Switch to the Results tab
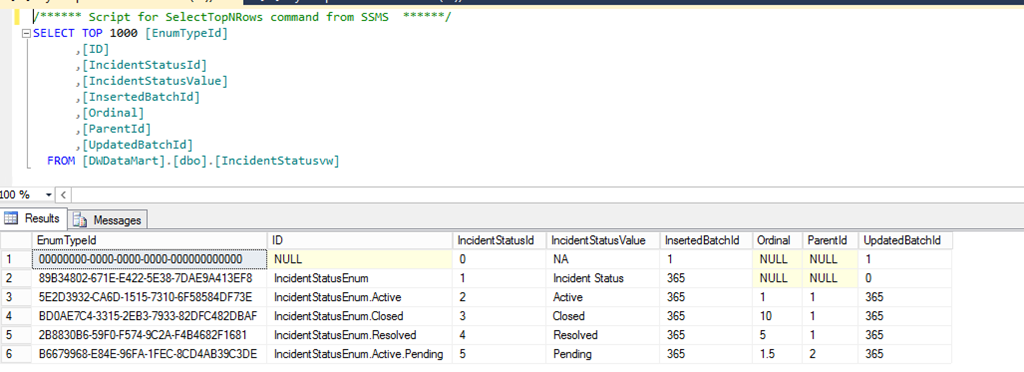 pyautogui.click(x=33, y=219)
